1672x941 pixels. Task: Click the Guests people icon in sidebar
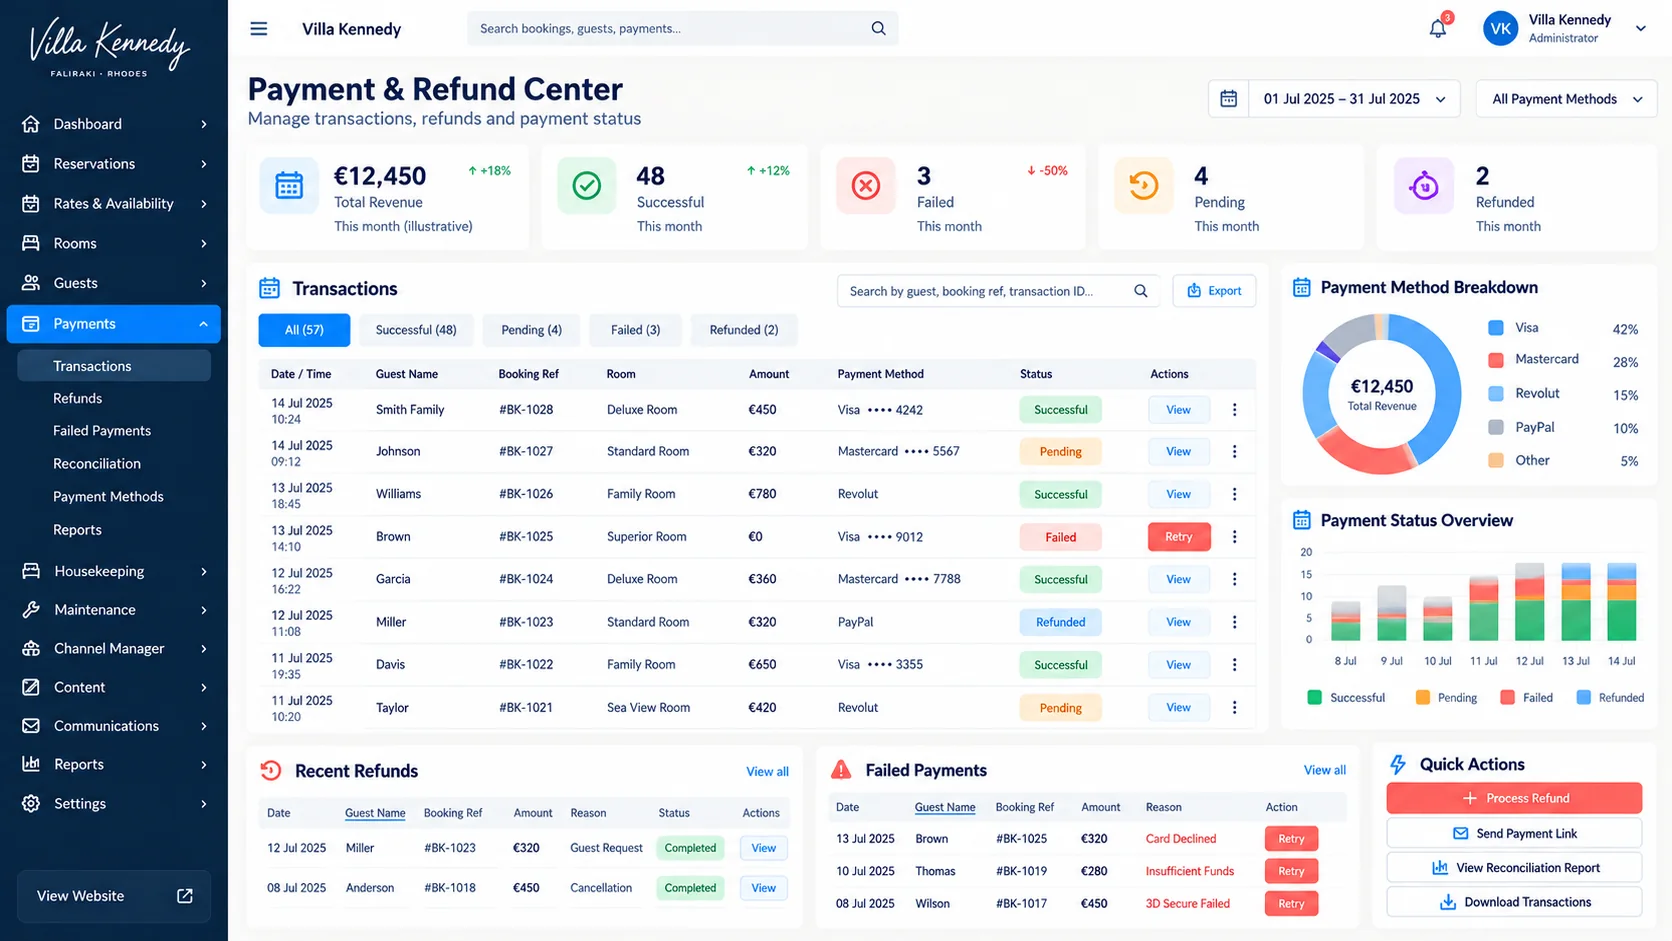coord(31,283)
